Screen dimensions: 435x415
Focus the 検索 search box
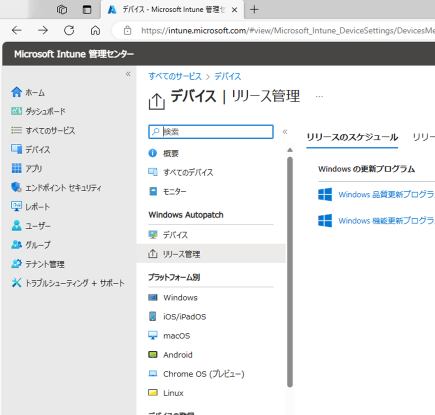pyautogui.click(x=211, y=132)
